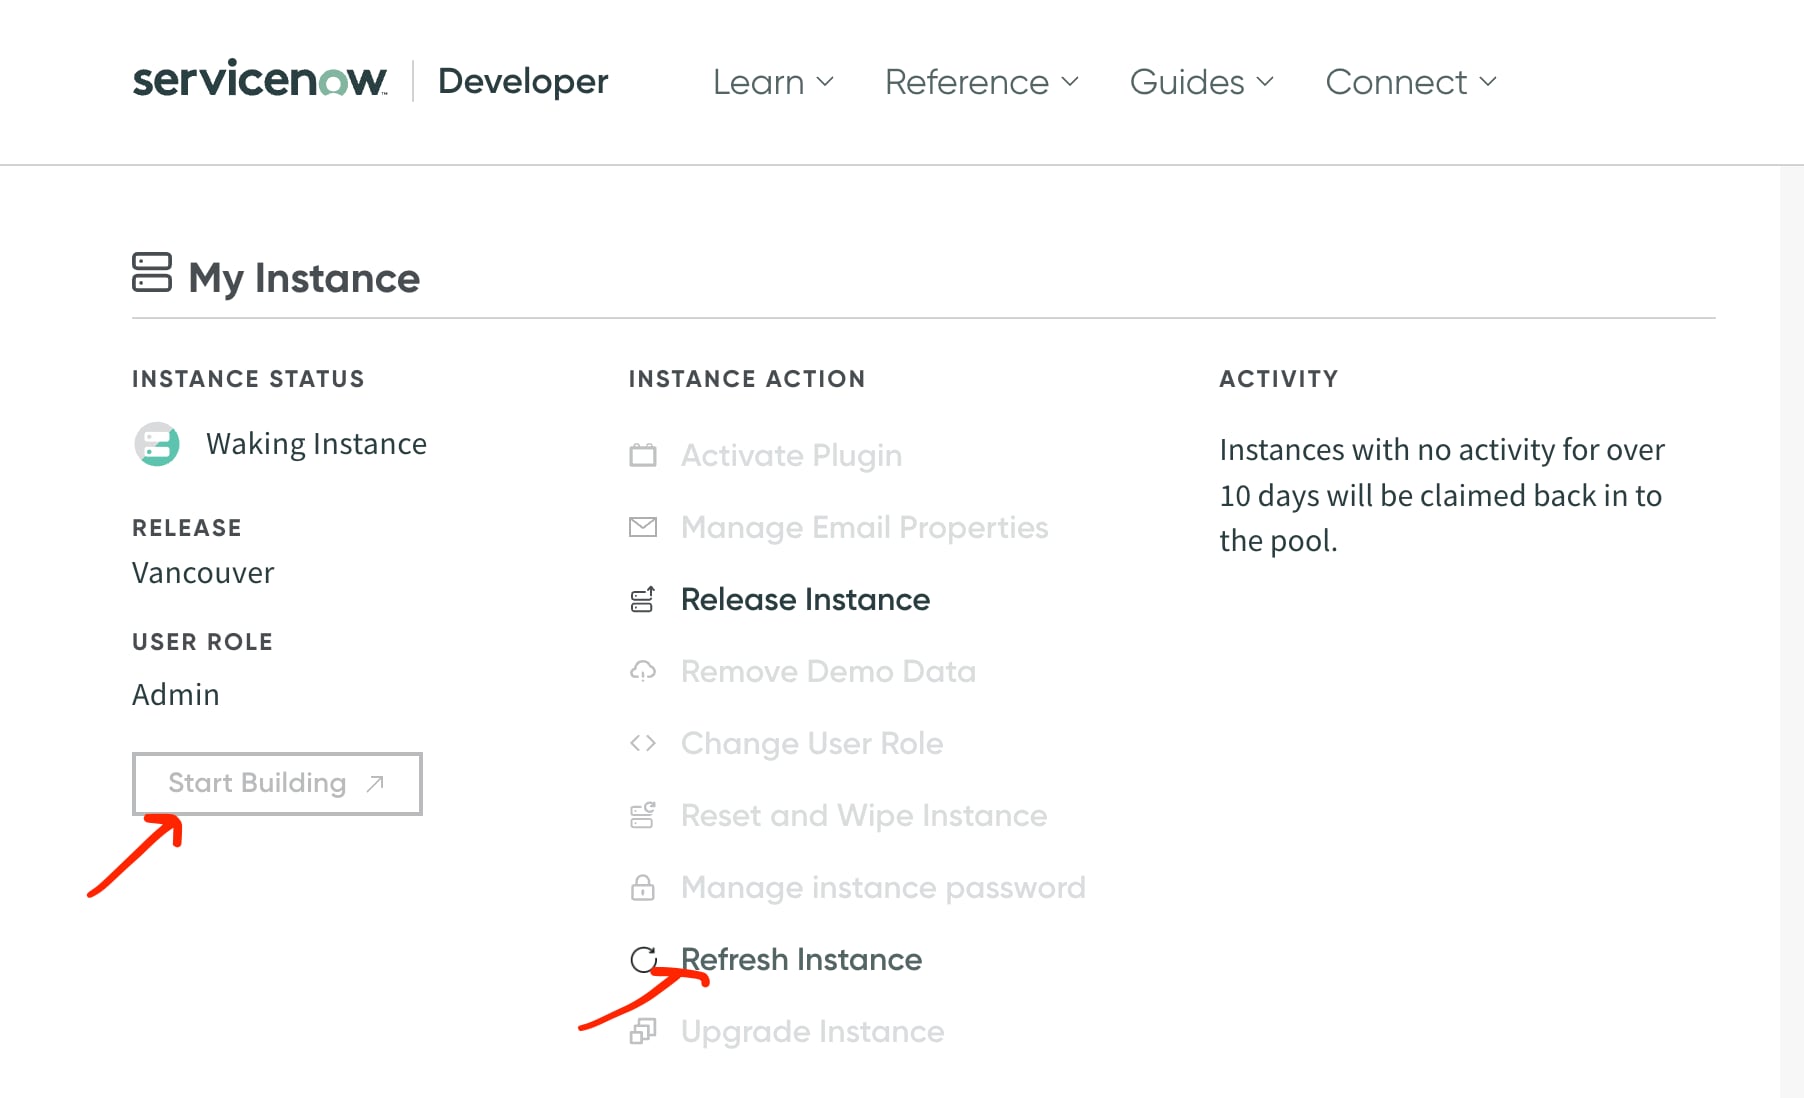Screen dimensions: 1804x1098
Task: Click the Waking Instance status text
Action: [x=316, y=443]
